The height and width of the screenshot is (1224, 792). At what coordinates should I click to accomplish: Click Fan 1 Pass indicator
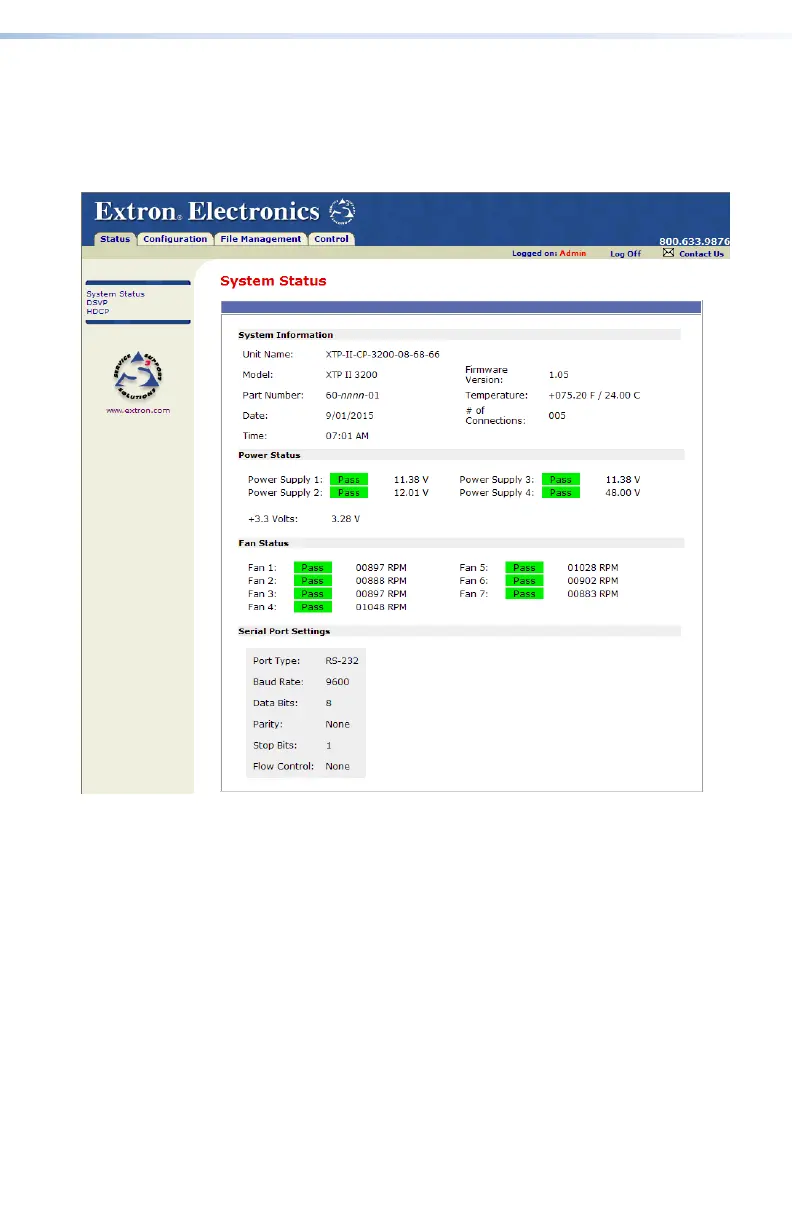(x=312, y=568)
